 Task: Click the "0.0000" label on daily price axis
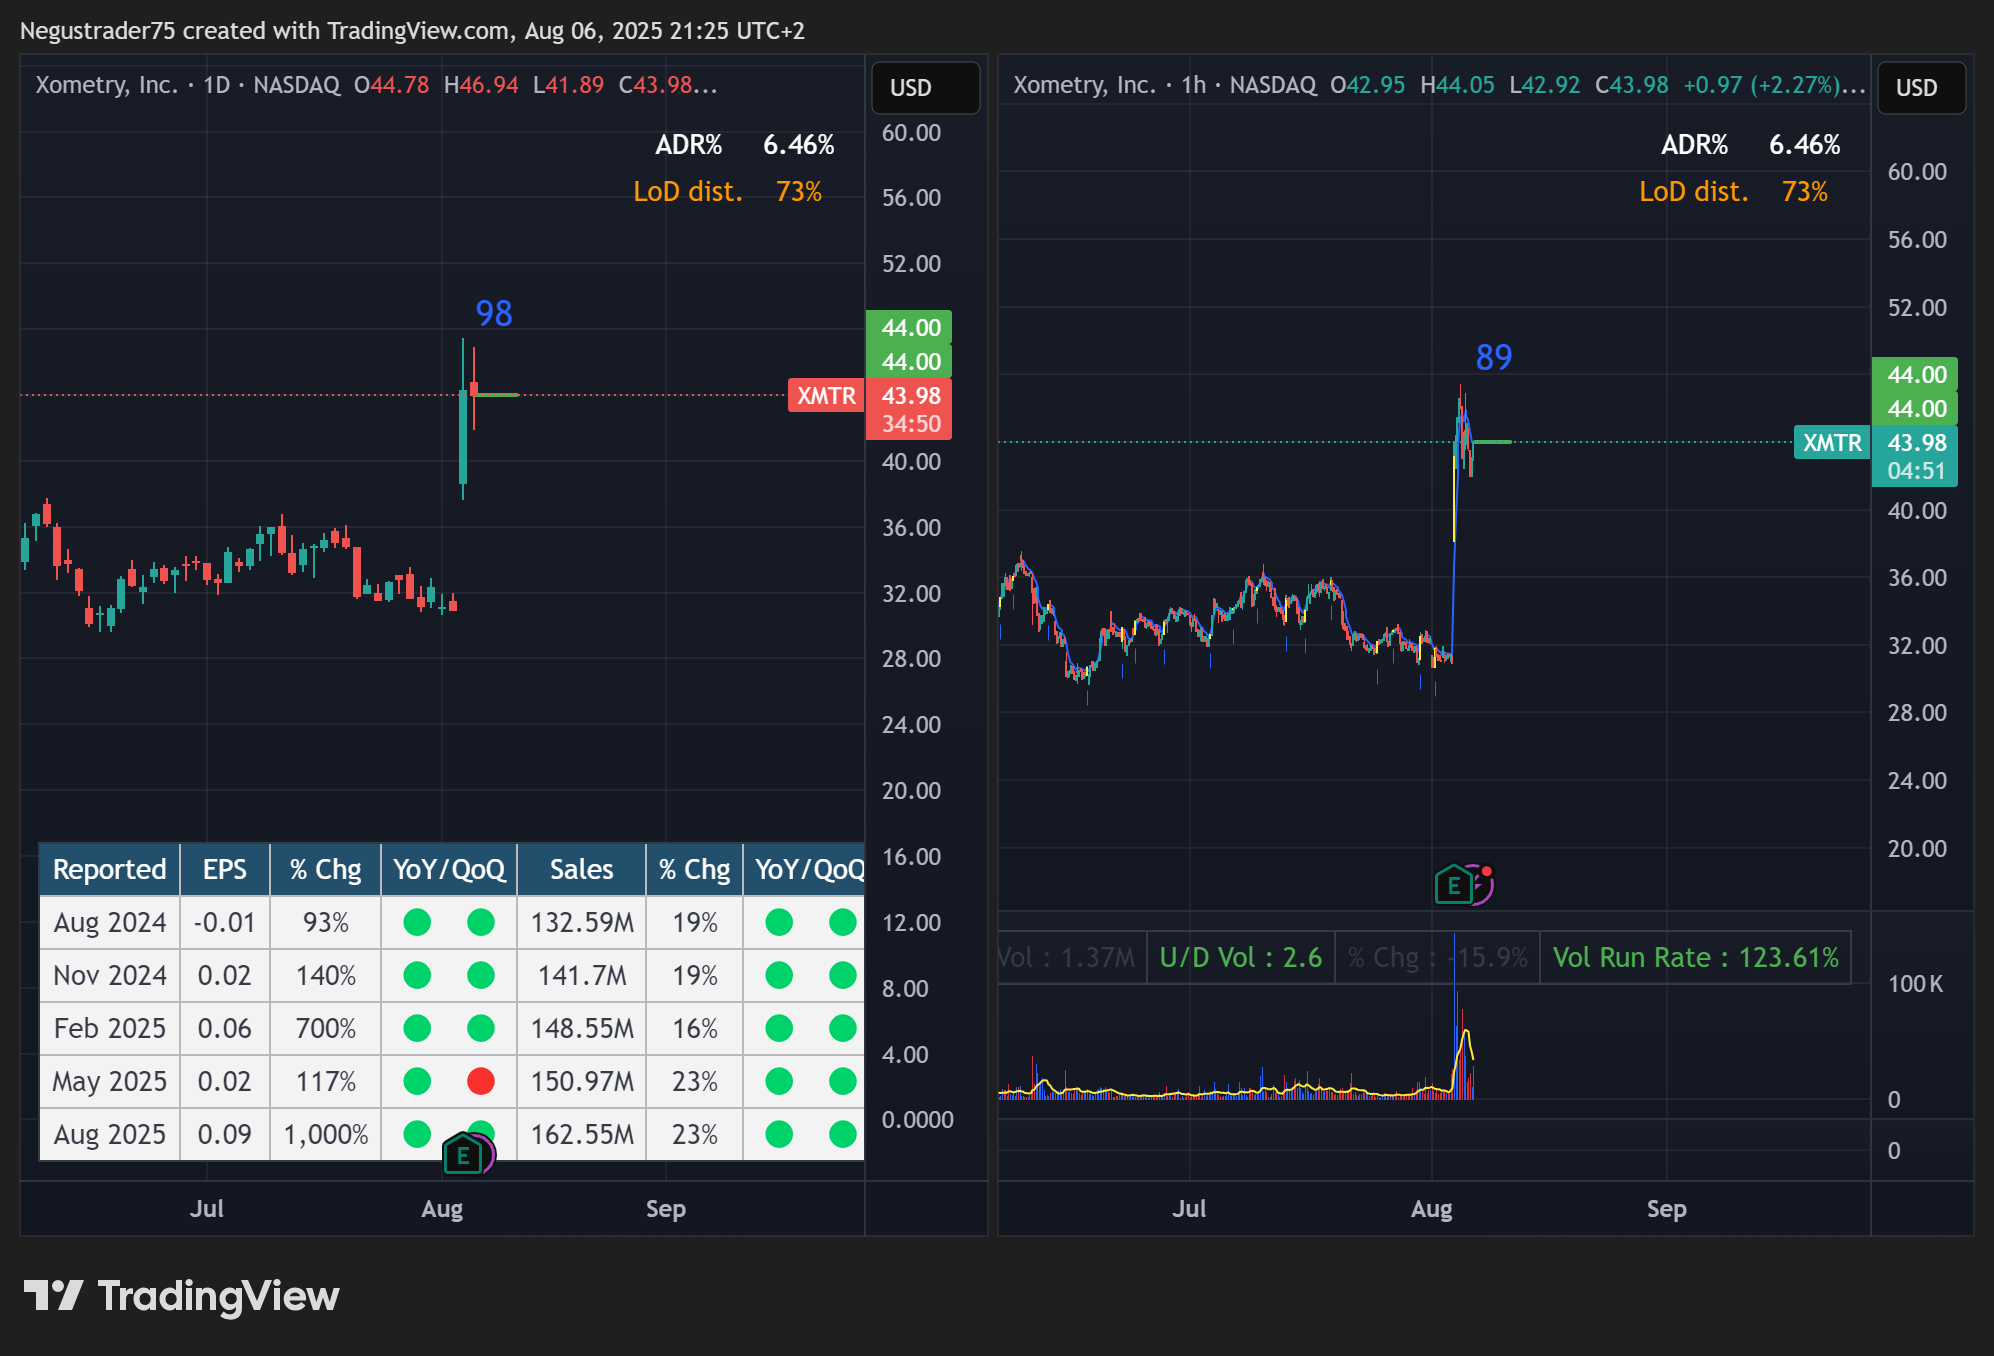[917, 1120]
